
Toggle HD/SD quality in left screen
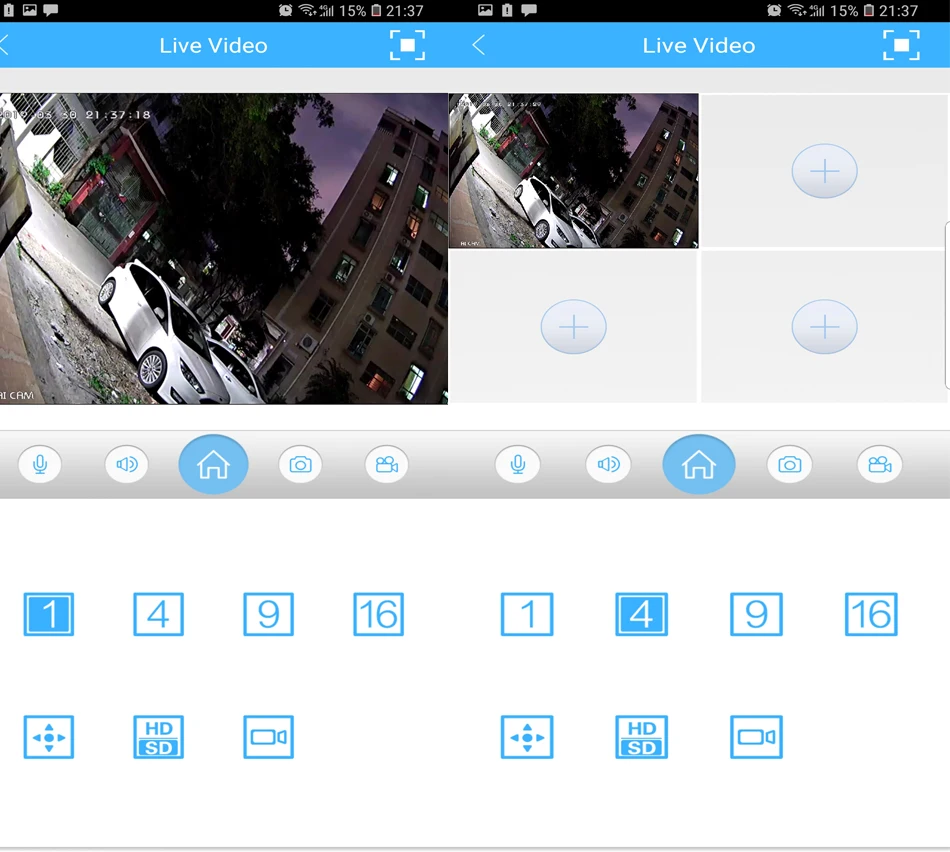click(158, 737)
